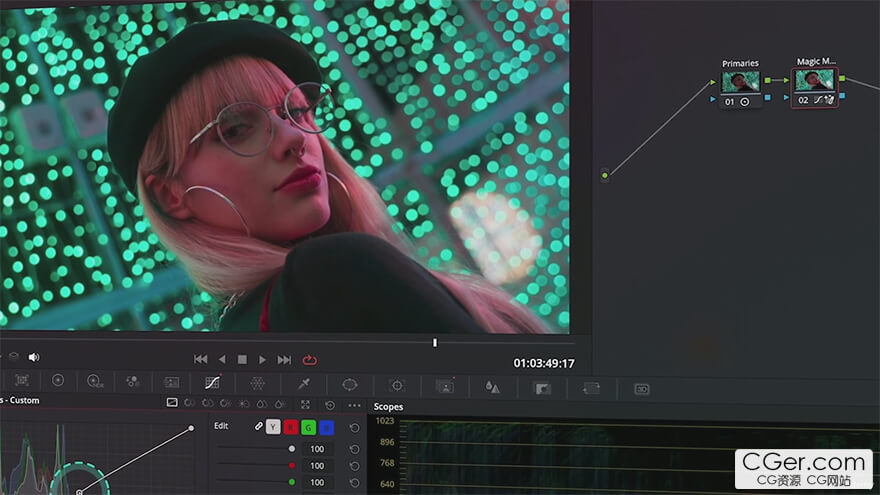Screen dimensions: 880x495
Task: Click the green intensity value field
Action: pos(317,482)
